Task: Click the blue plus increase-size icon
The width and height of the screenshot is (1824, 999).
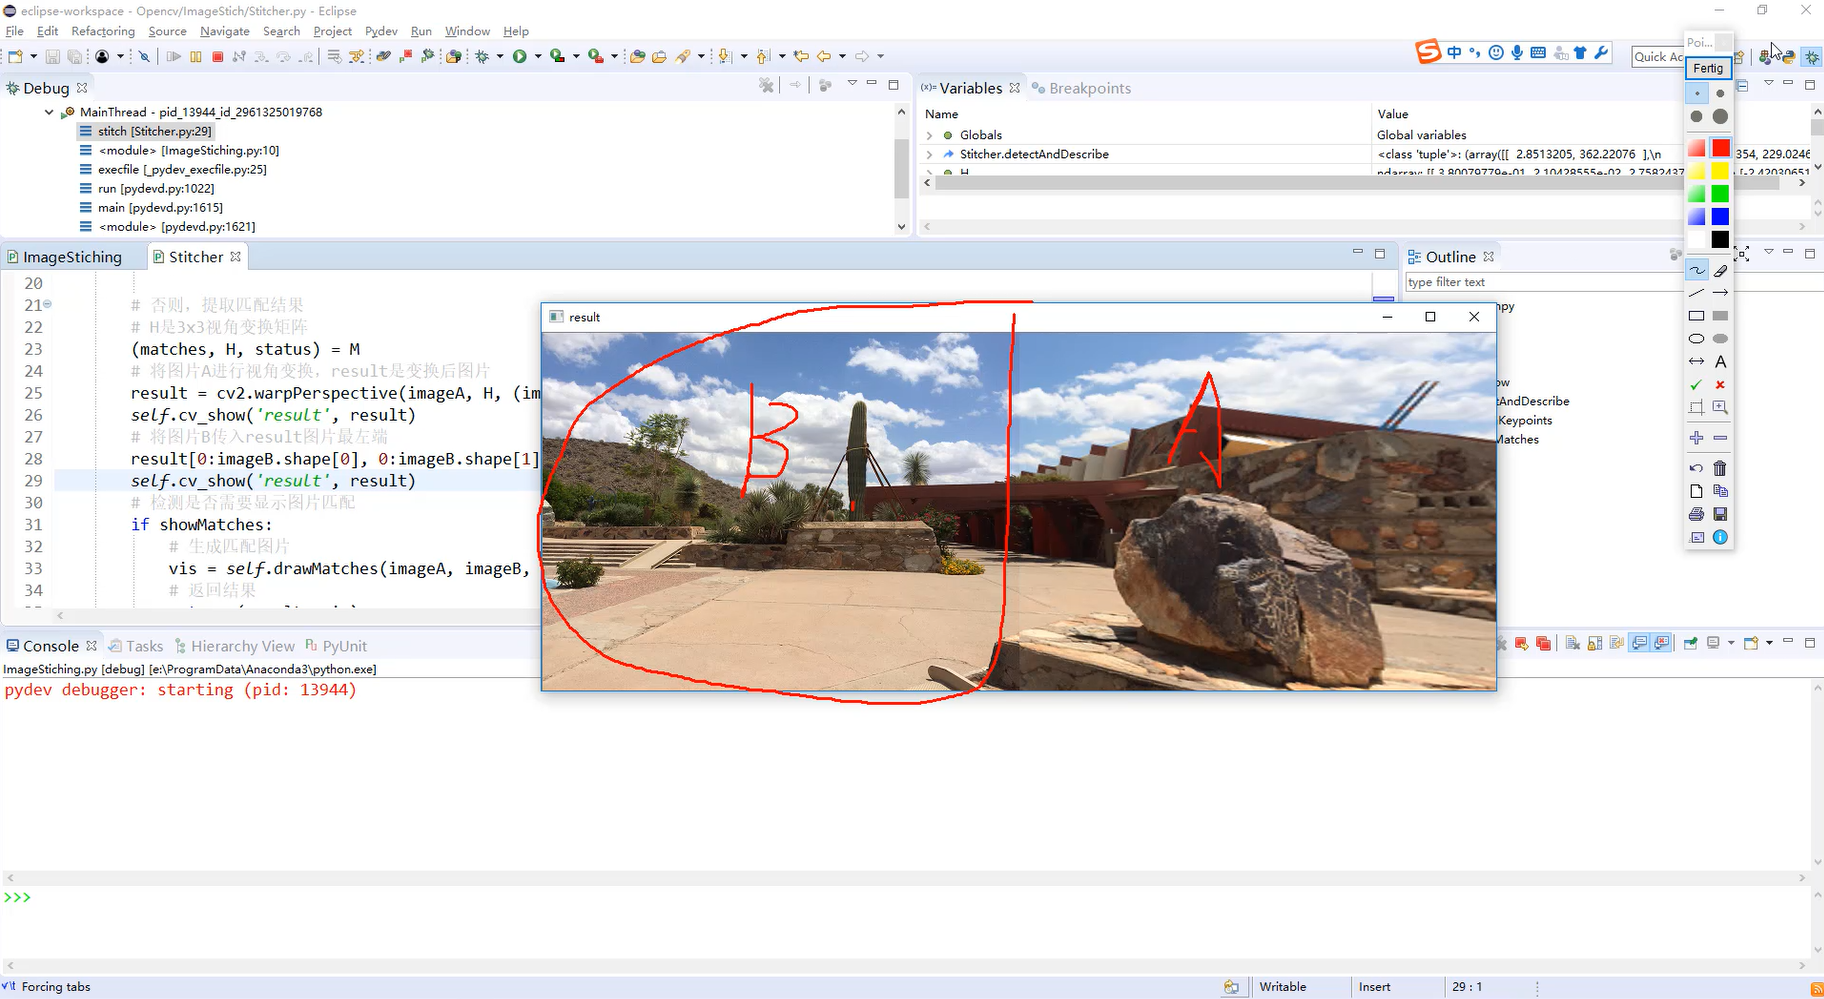Action: tap(1697, 438)
